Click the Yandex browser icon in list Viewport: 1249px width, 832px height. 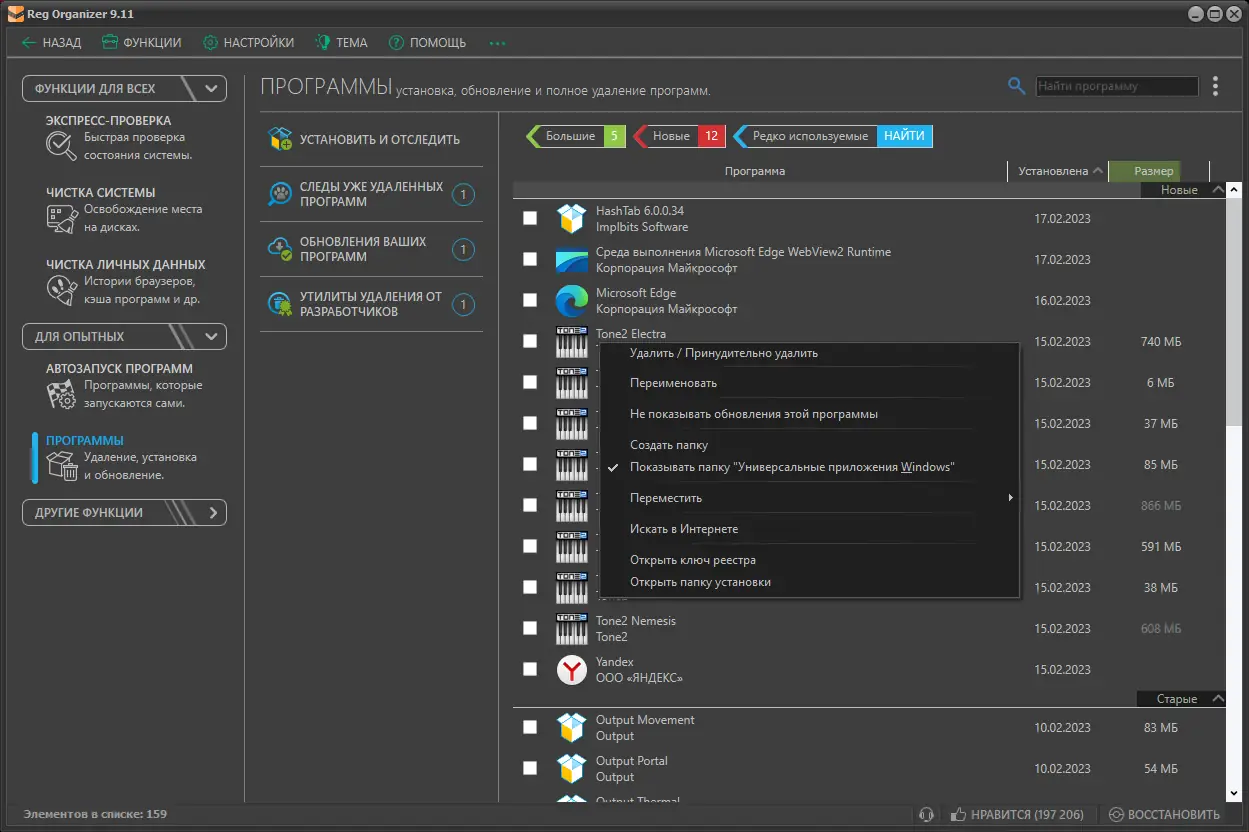(571, 669)
